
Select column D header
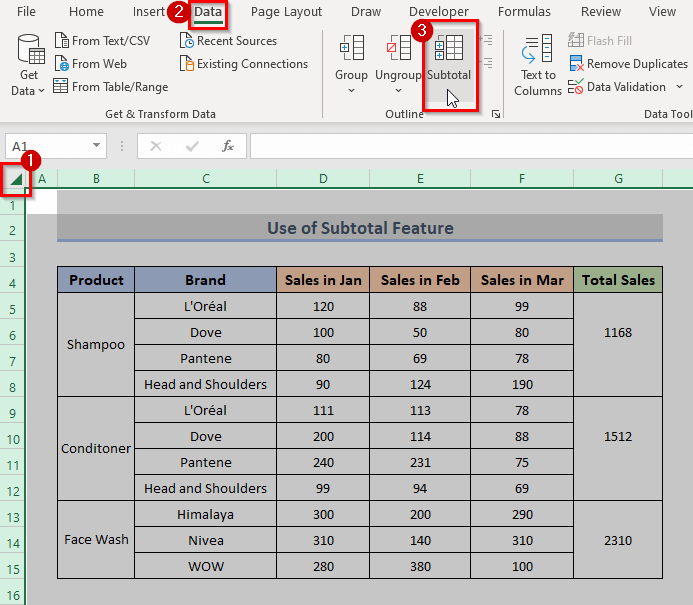(323, 179)
